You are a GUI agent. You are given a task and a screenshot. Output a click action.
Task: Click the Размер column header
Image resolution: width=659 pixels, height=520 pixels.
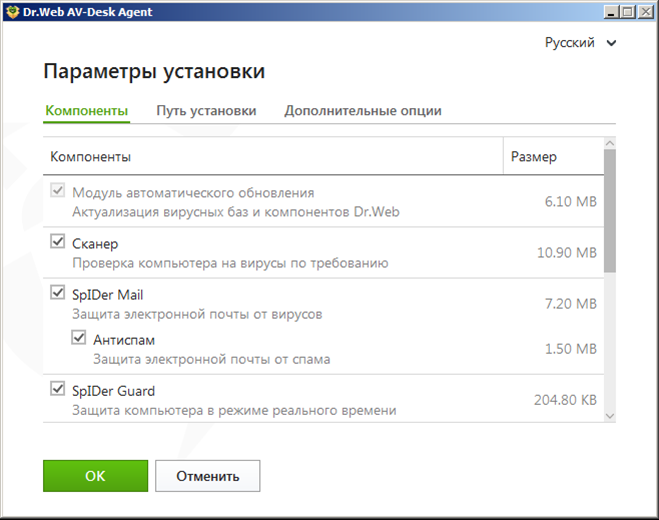click(x=534, y=157)
